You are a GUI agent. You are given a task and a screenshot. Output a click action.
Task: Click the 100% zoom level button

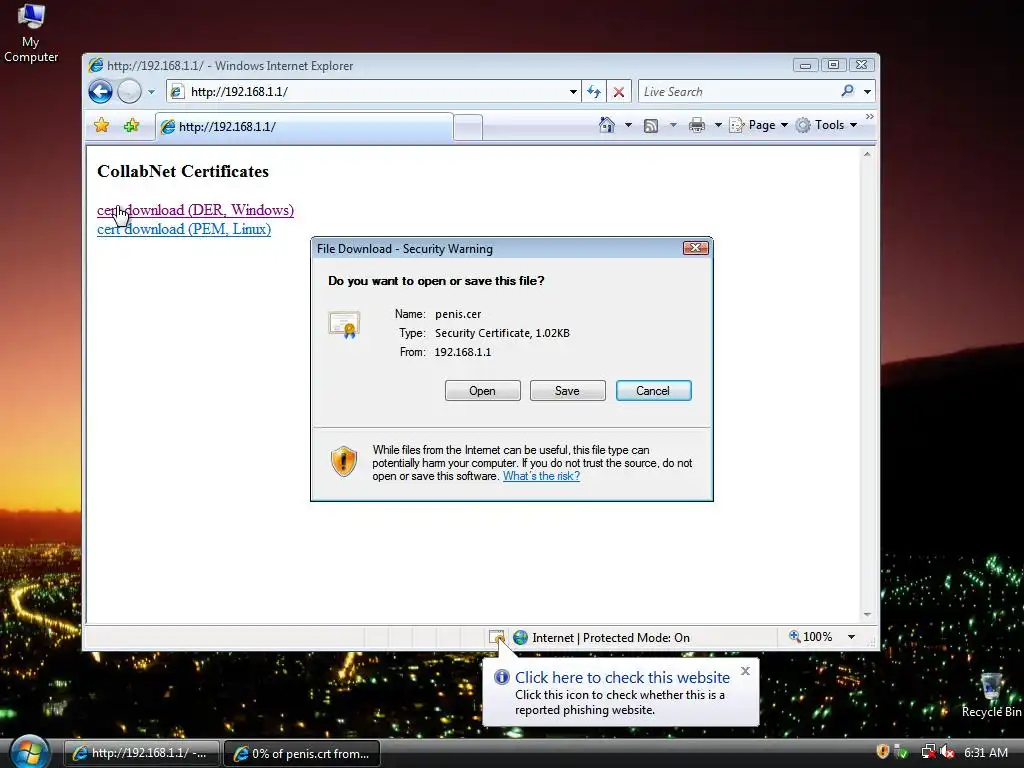(x=810, y=637)
